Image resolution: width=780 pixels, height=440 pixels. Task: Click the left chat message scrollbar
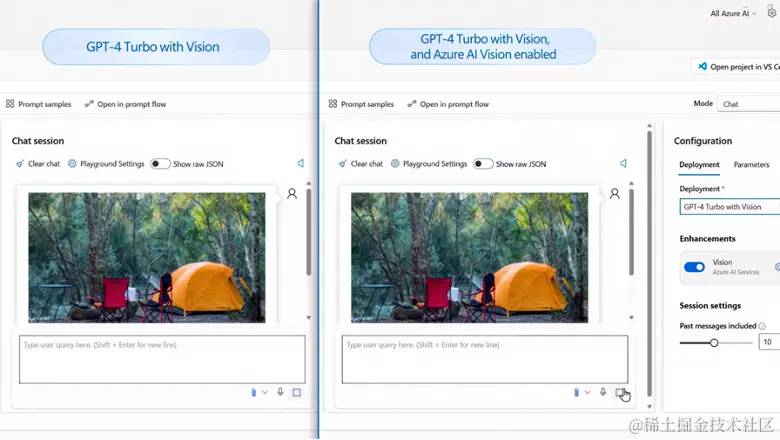pyautogui.click(x=309, y=232)
